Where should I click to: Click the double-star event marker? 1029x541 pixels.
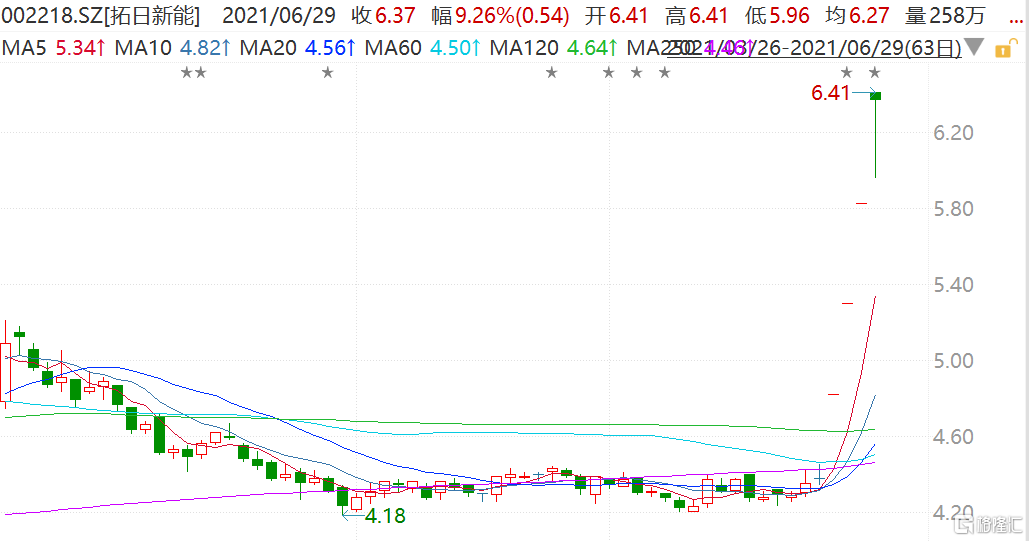[194, 73]
